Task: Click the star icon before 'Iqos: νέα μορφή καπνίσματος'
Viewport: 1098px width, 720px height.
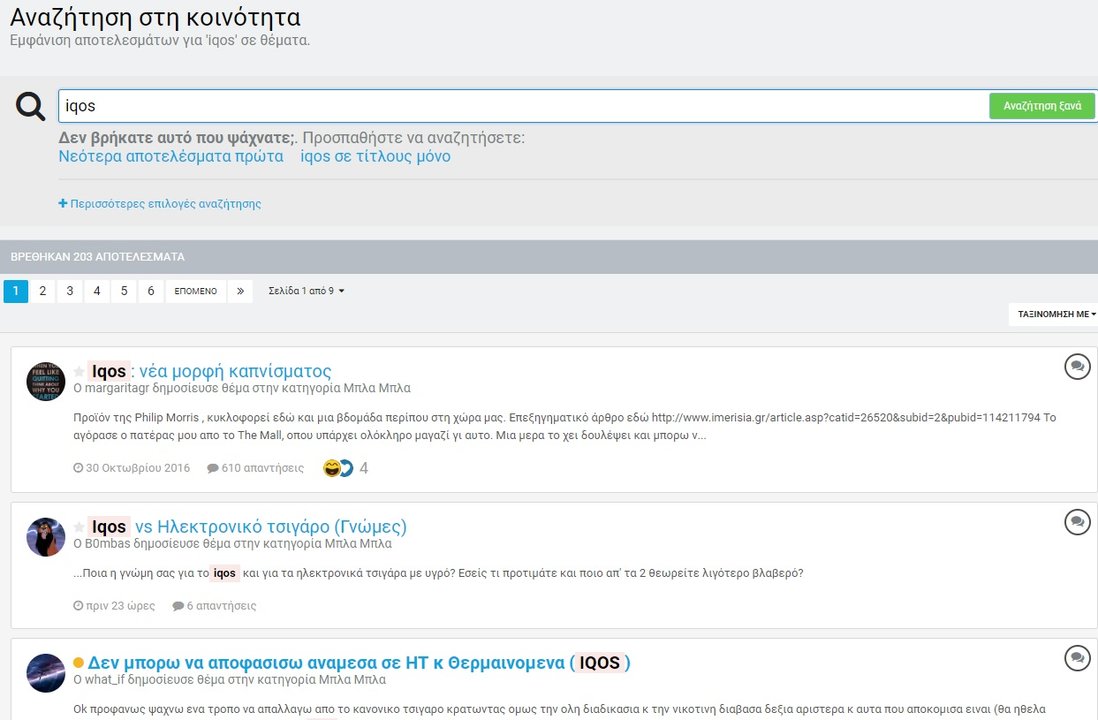Action: [x=79, y=371]
